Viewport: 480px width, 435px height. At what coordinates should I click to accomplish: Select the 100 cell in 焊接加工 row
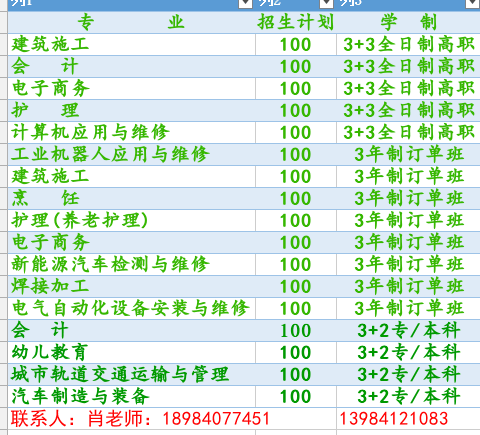(x=296, y=286)
